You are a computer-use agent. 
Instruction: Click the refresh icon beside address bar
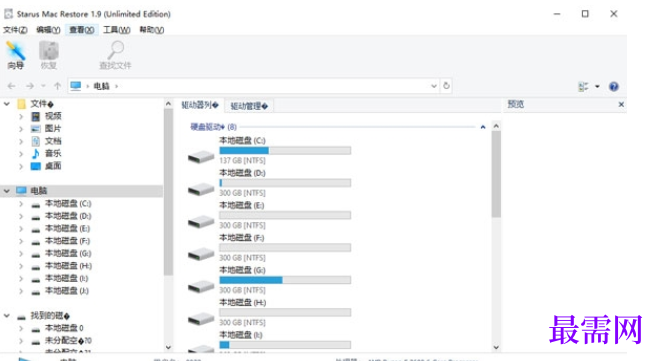(446, 86)
